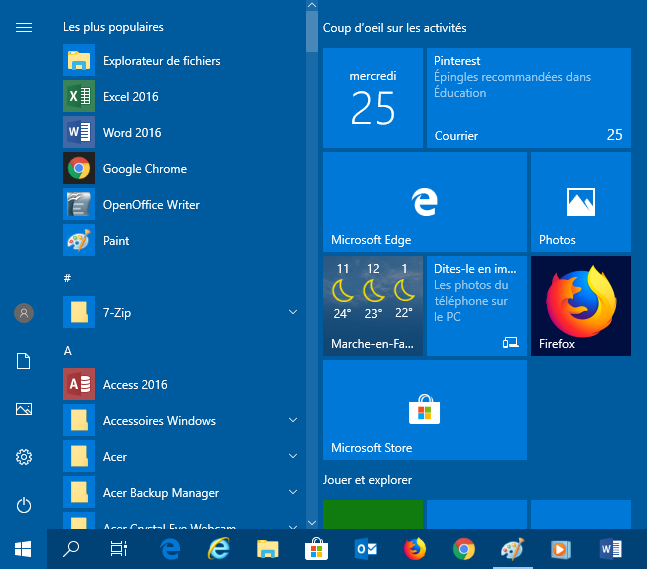The width and height of the screenshot is (647, 569).
Task: Open the Firefox tile
Action: click(x=581, y=306)
